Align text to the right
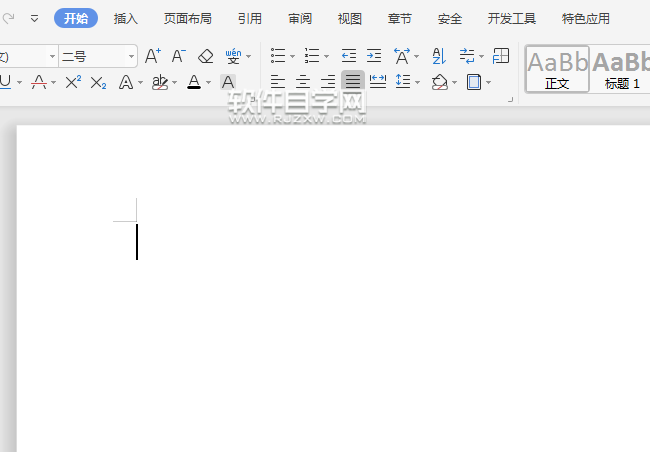 pyautogui.click(x=328, y=82)
